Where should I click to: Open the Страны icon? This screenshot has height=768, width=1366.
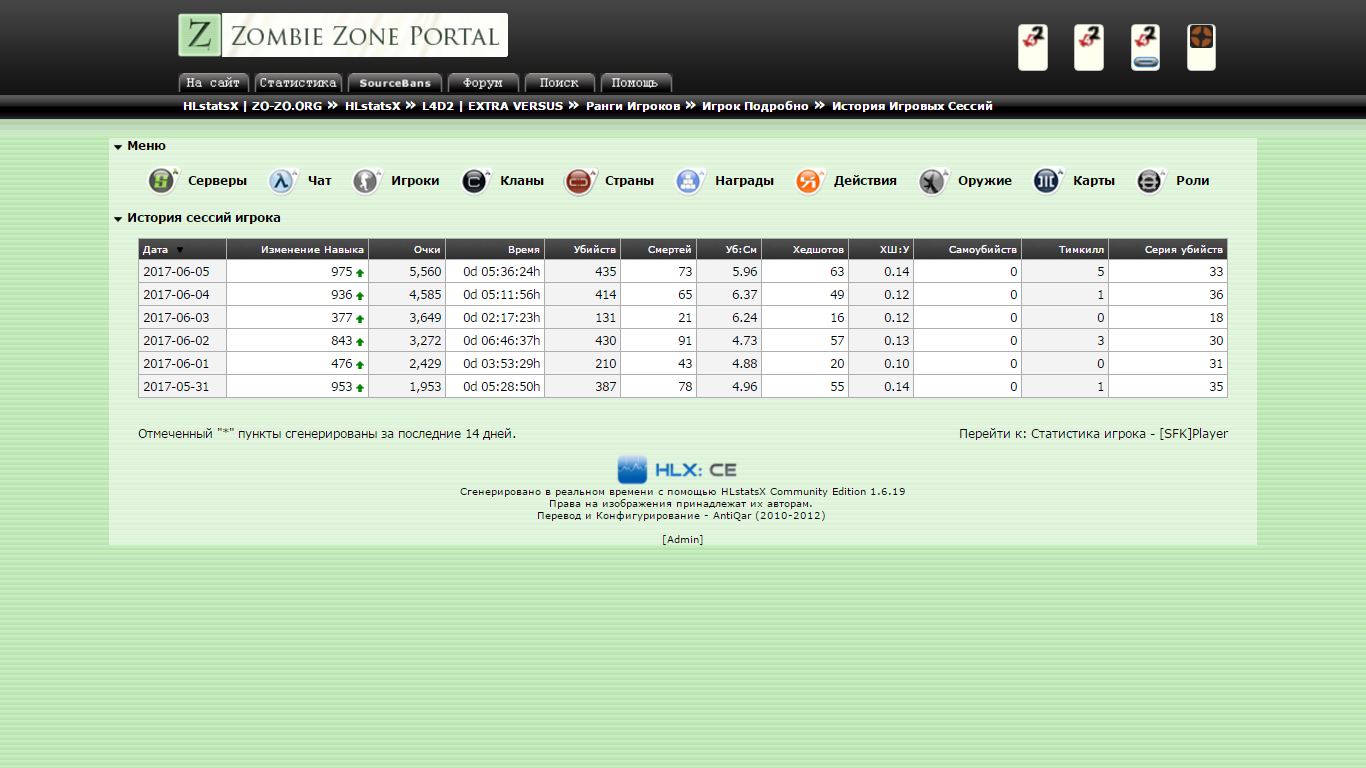pyautogui.click(x=579, y=181)
